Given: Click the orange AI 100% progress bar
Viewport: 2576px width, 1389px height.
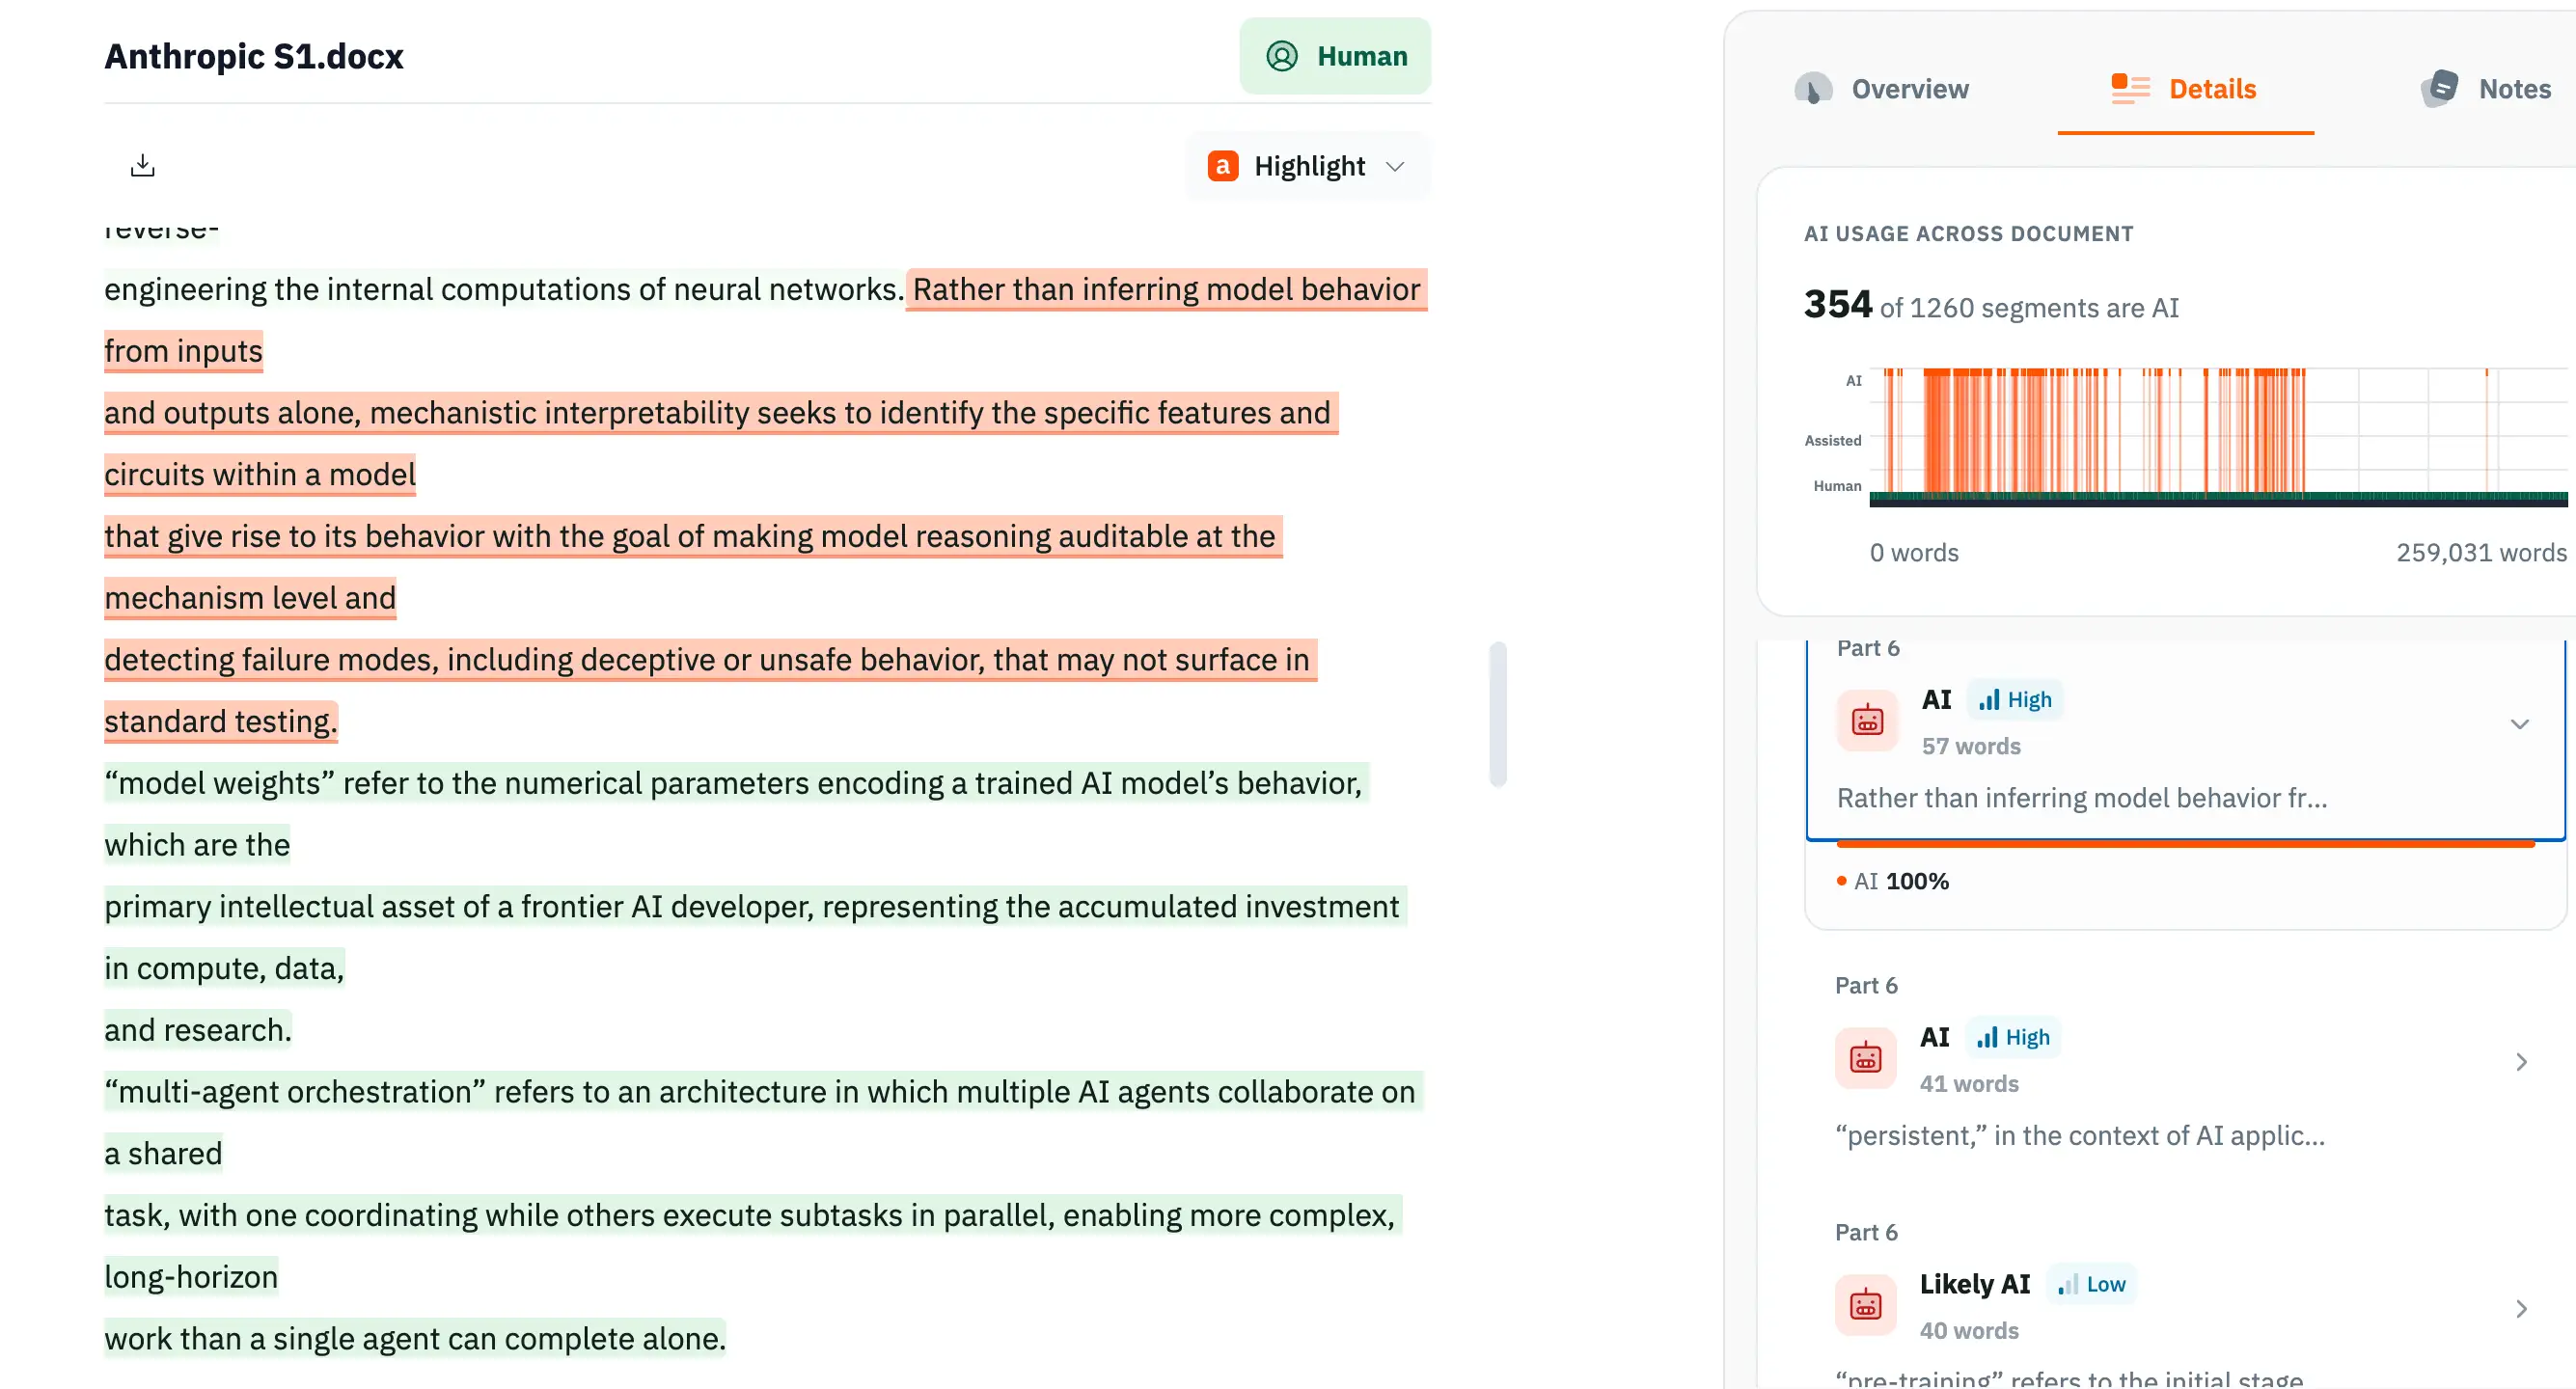Looking at the screenshot, I should 2185,844.
